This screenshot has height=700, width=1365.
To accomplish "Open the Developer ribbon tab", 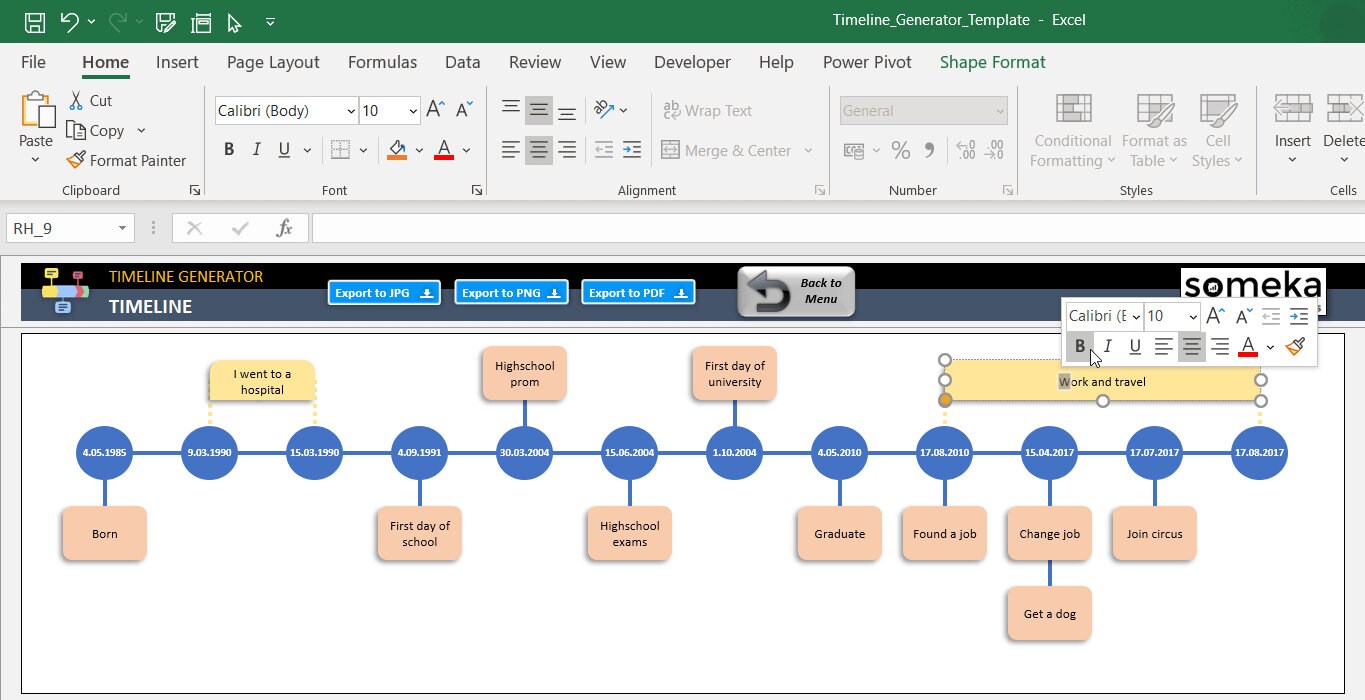I will (692, 62).
